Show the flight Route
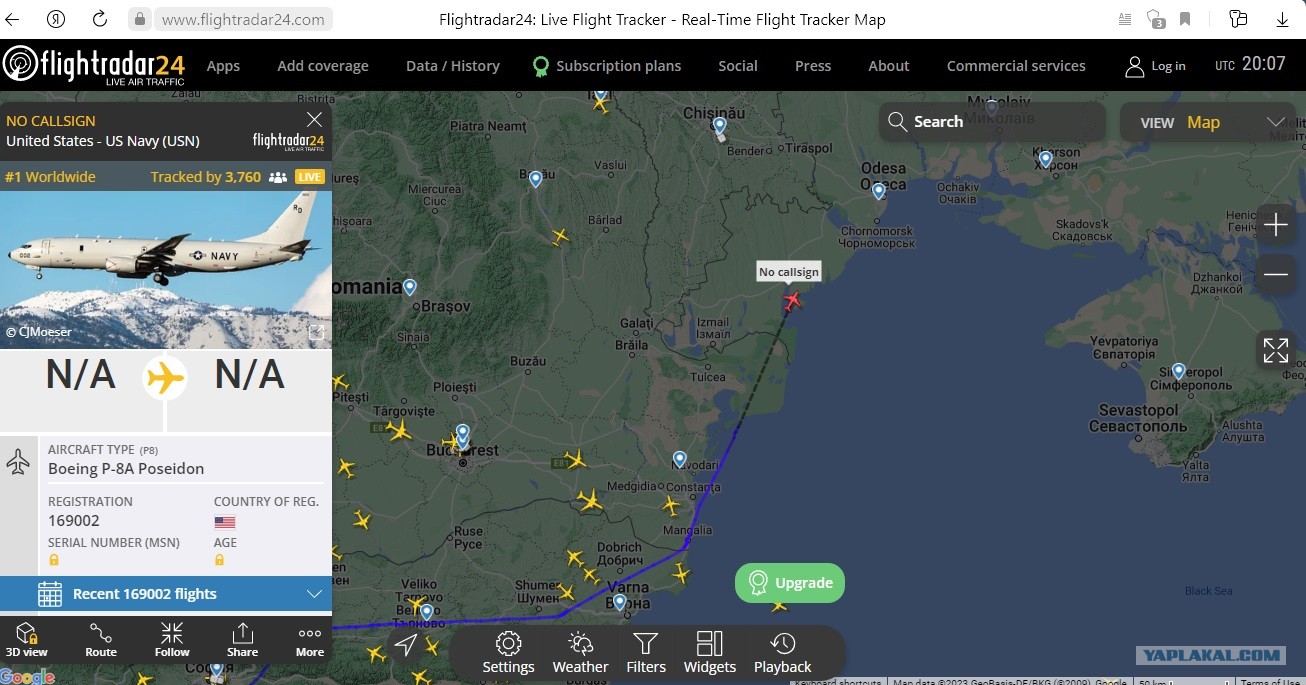The image size is (1306, 685). pyautogui.click(x=101, y=639)
